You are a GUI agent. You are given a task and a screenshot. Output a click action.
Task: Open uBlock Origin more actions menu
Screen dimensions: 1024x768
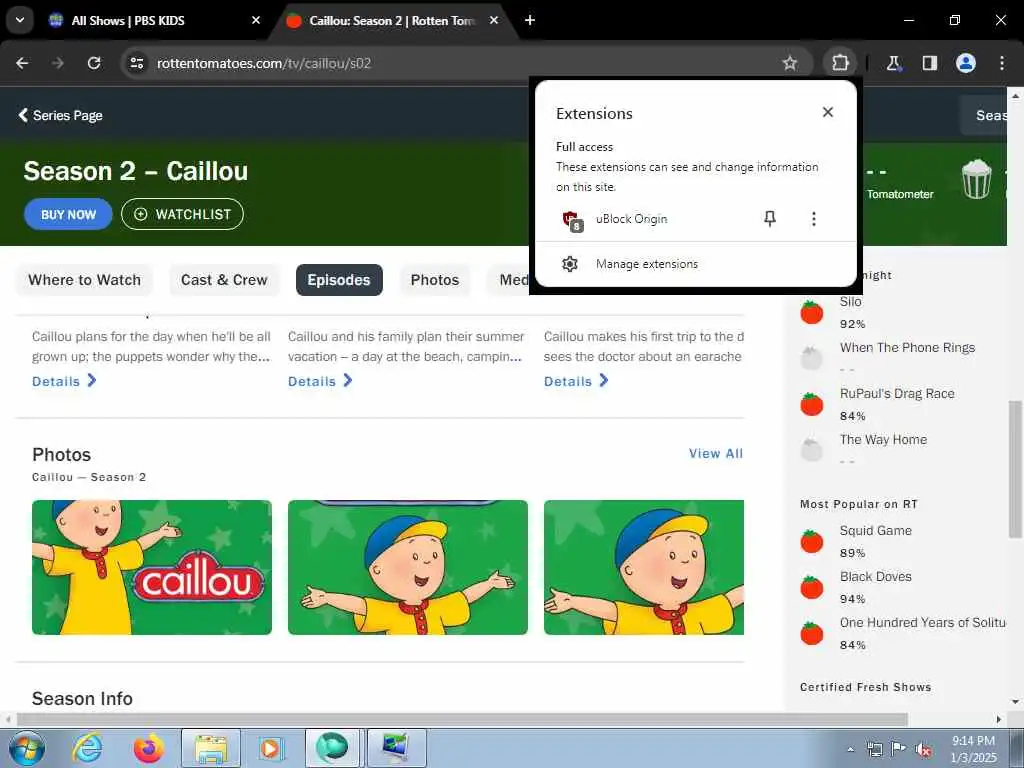[813, 219]
